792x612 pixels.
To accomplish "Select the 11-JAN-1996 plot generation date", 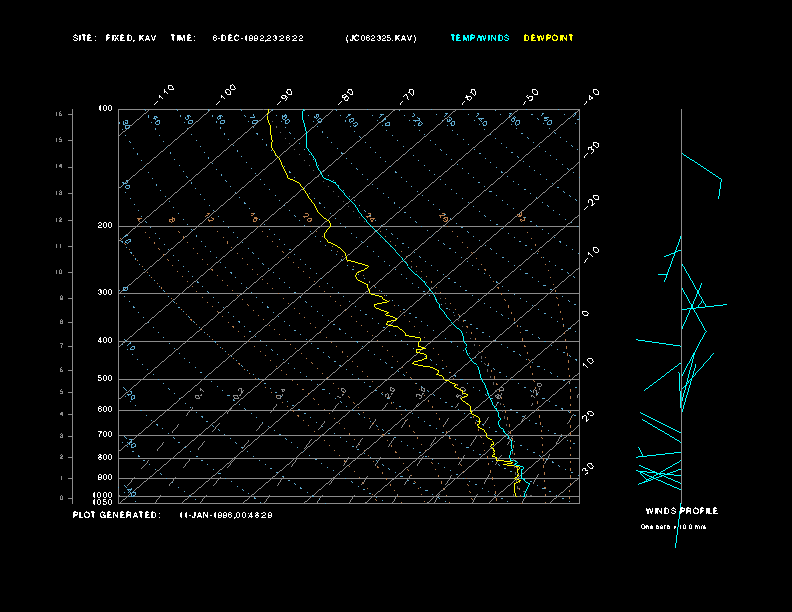I will 226,515.
